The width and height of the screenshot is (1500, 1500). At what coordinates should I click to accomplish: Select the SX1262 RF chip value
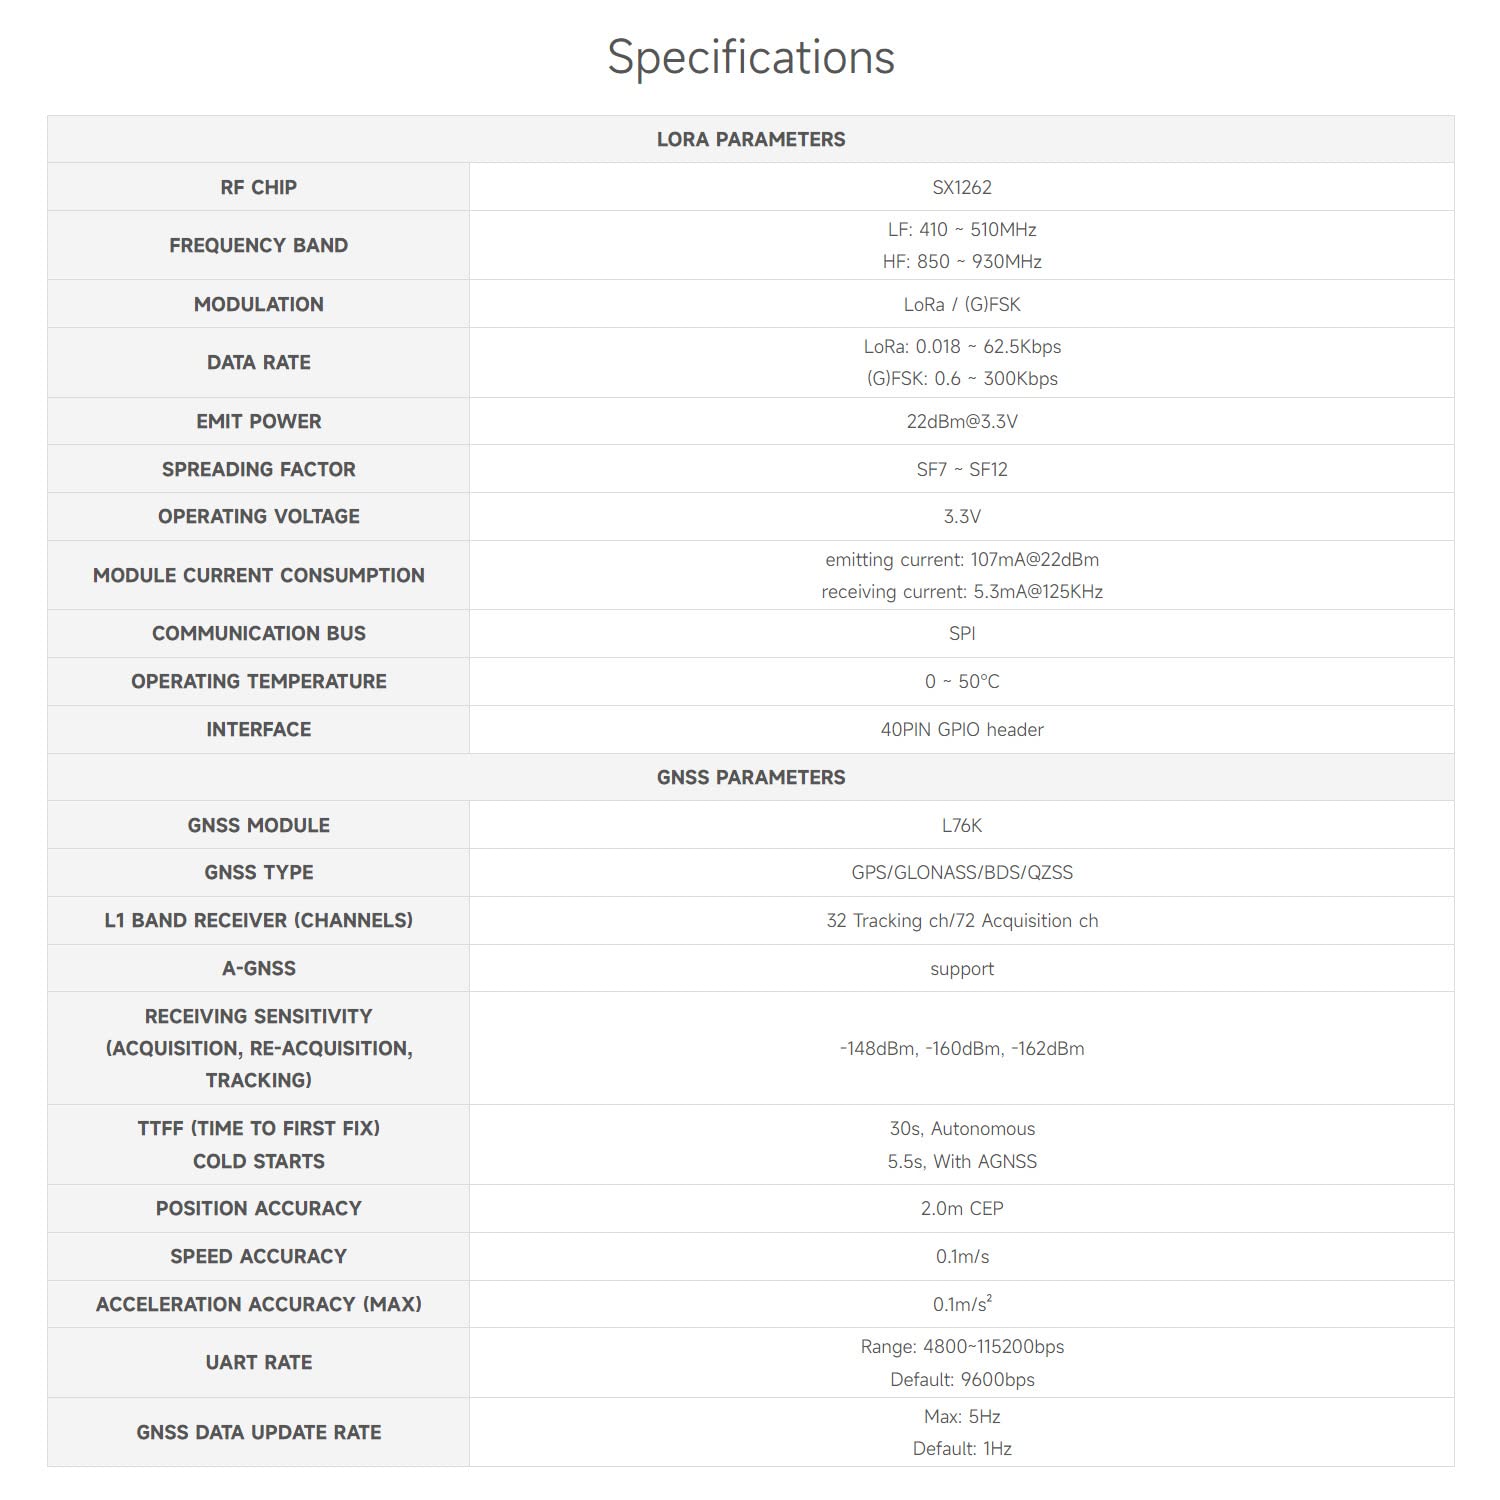click(961, 187)
